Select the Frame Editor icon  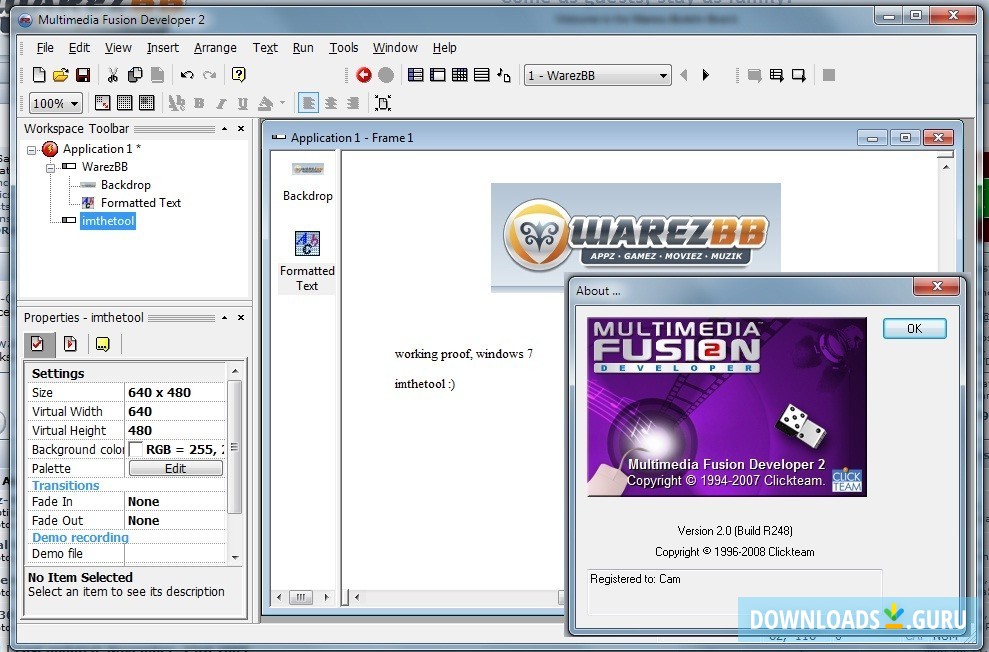click(439, 74)
